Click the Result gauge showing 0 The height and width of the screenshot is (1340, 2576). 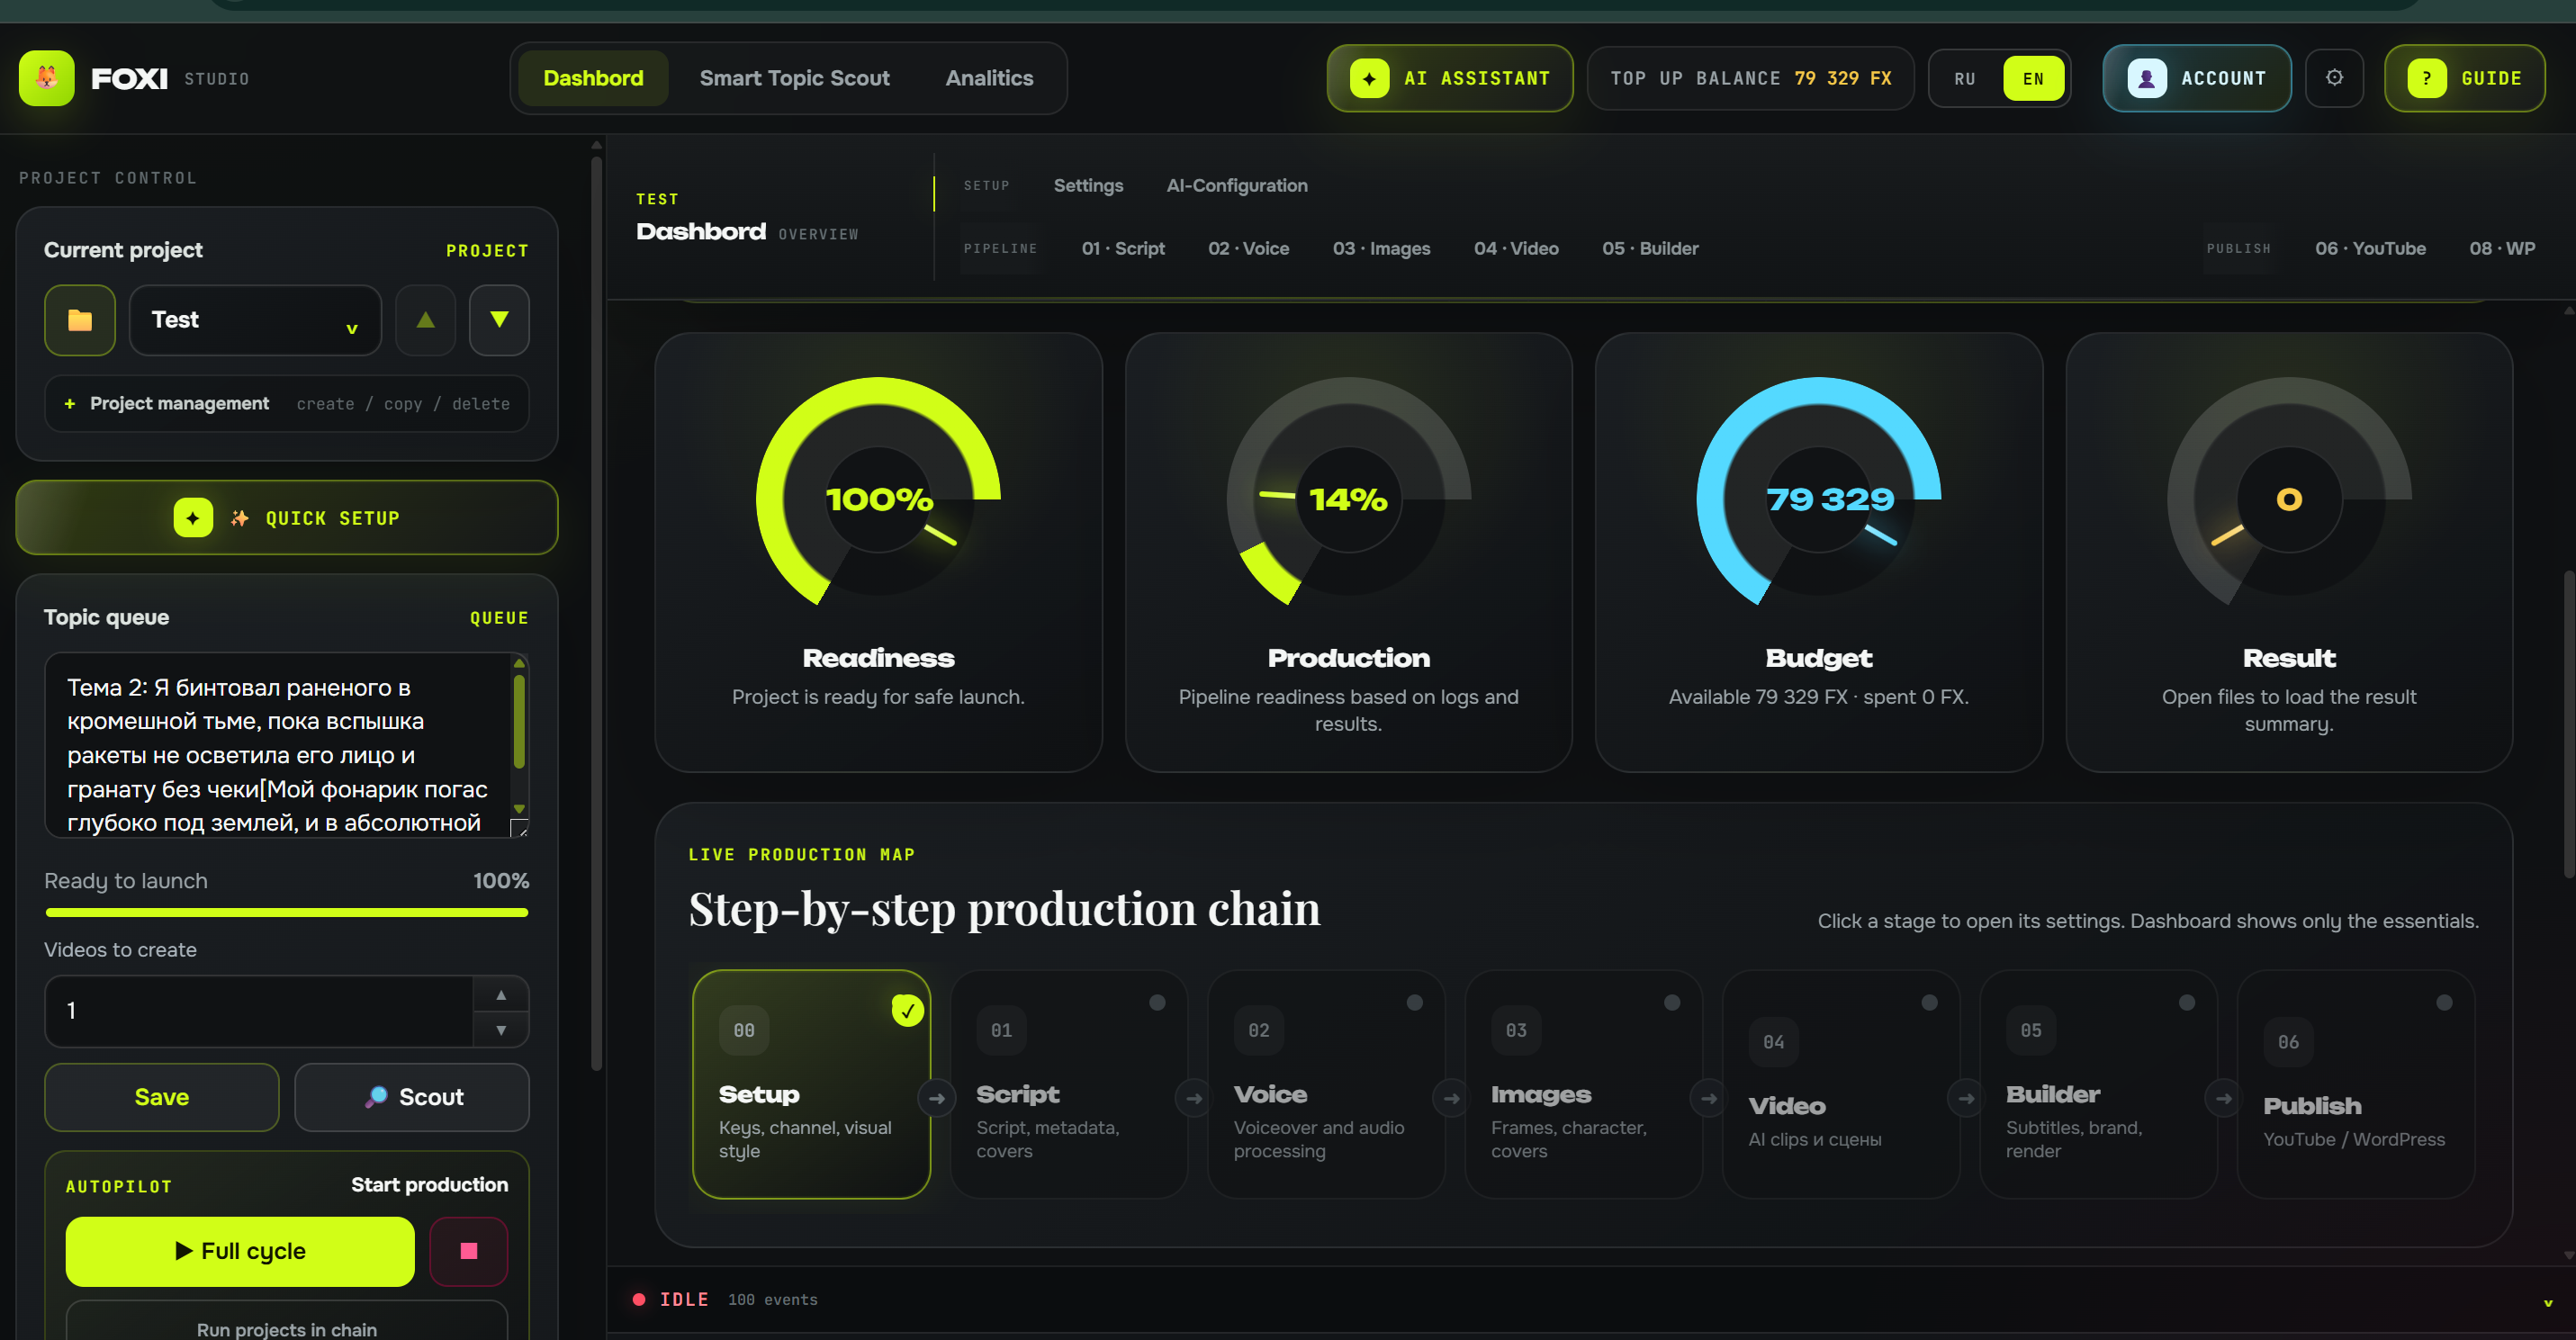click(2289, 497)
